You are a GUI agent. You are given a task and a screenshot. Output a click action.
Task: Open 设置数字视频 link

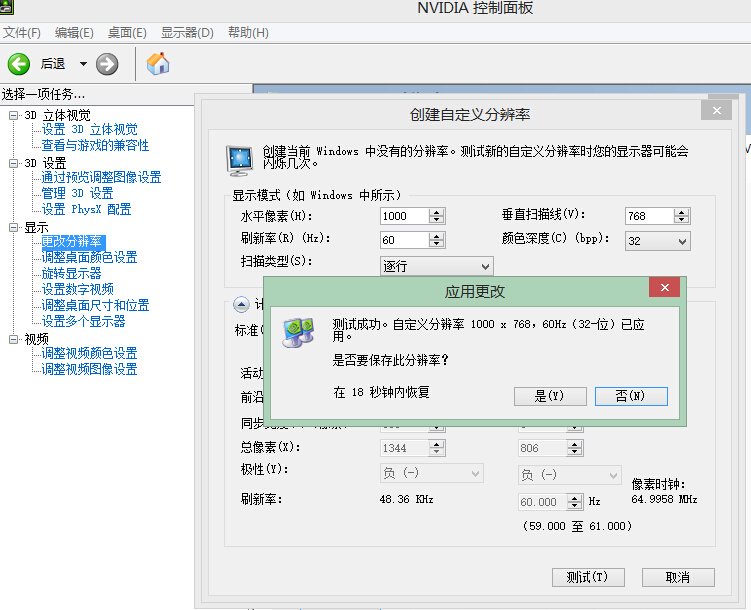(78, 289)
